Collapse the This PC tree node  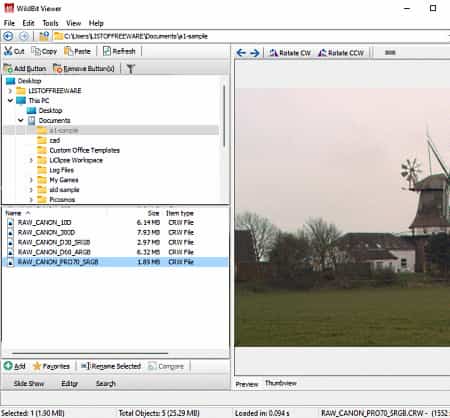[10, 100]
